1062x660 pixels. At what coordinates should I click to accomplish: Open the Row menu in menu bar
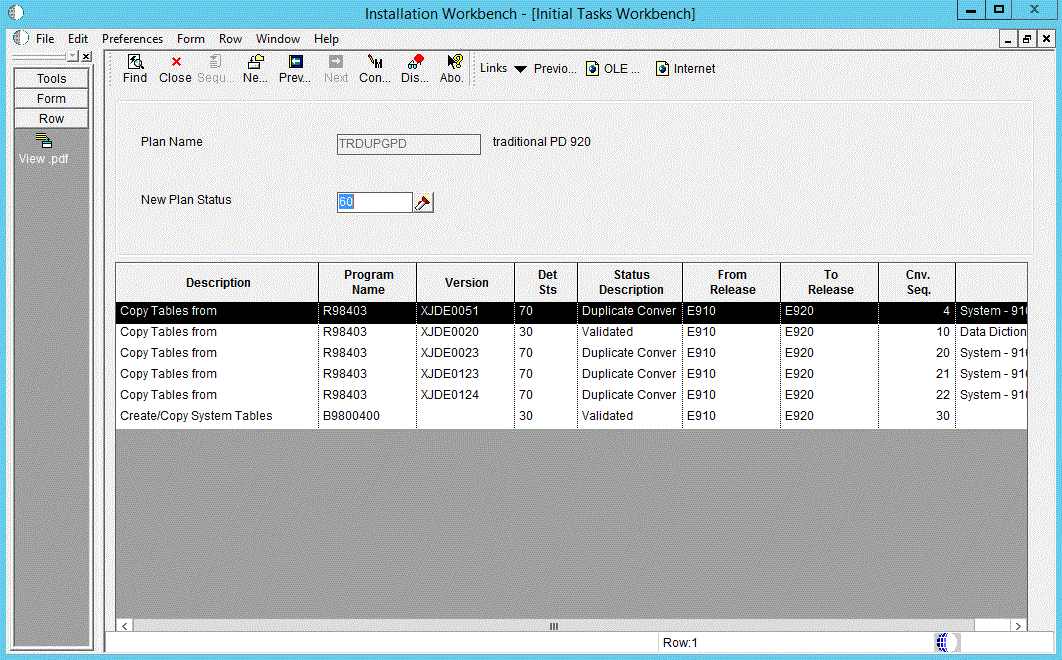point(230,39)
